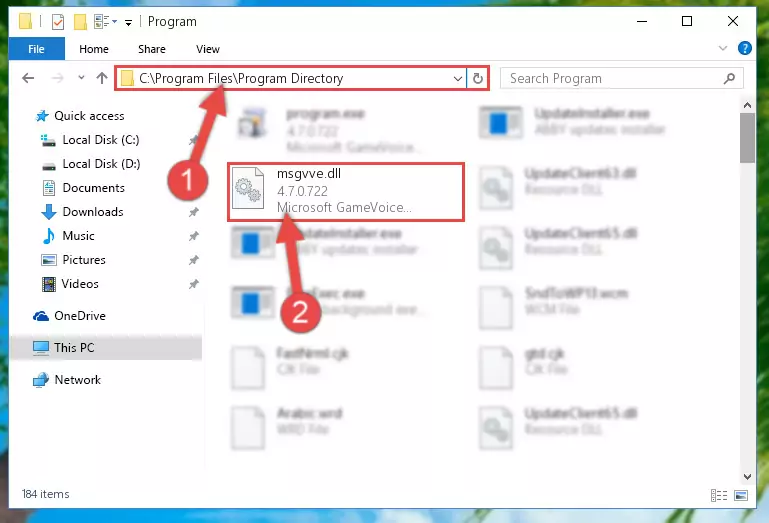Open the recent locations dropdown arrow
This screenshot has width=769, height=523.
[81, 78]
